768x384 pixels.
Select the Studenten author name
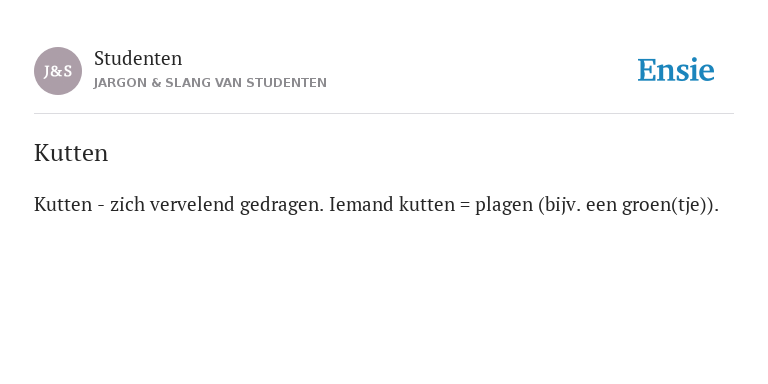coord(138,58)
